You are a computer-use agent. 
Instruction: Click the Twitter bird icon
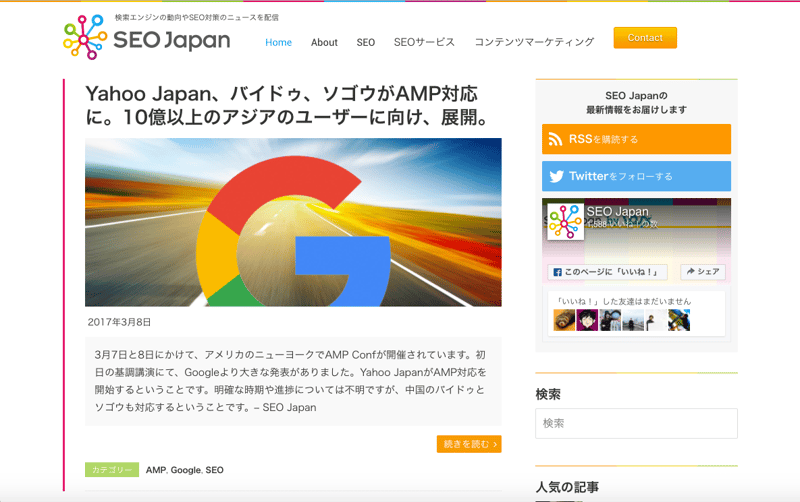click(x=556, y=177)
